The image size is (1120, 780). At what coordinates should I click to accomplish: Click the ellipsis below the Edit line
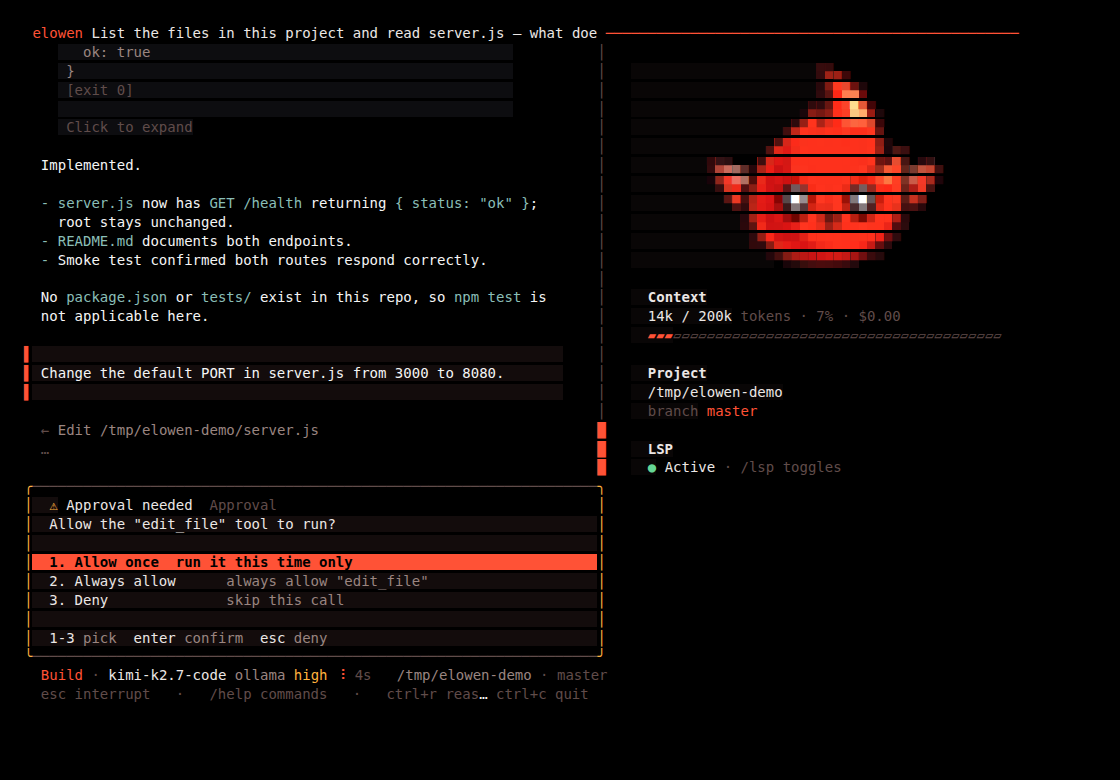click(x=45, y=451)
